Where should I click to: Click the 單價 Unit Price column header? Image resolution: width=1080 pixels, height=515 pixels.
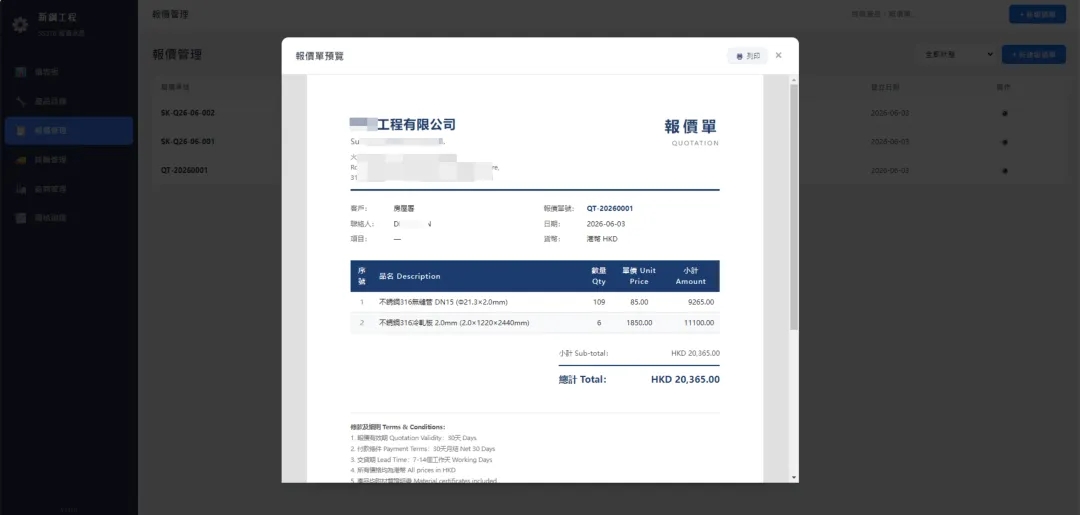(639, 276)
